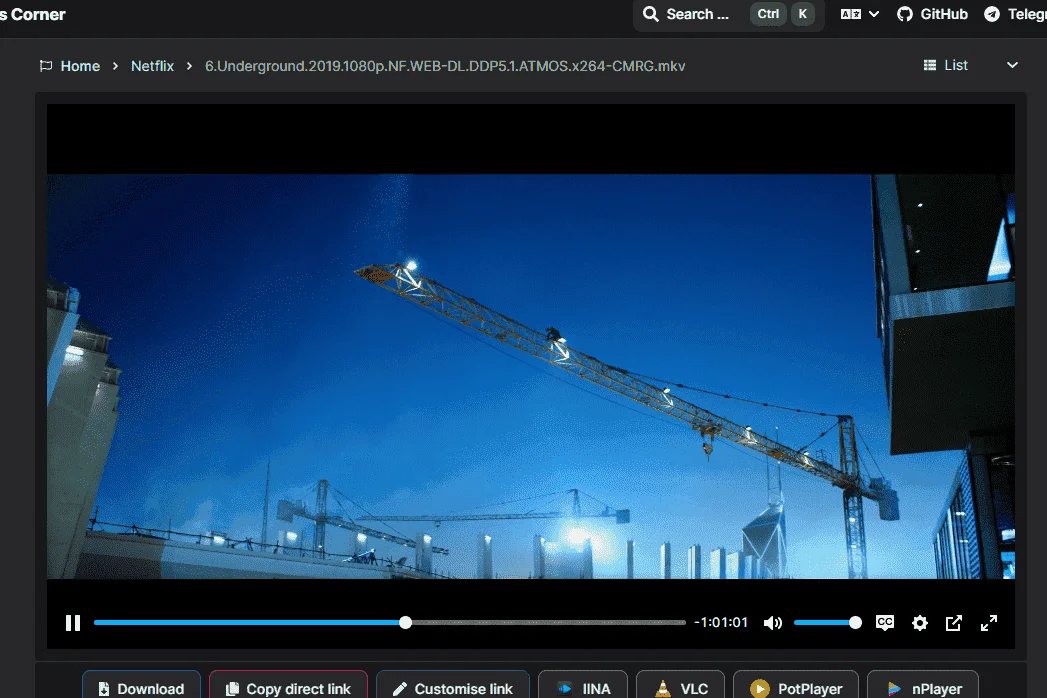This screenshot has width=1047, height=698.
Task: Open video in nPlayer
Action: (923, 686)
